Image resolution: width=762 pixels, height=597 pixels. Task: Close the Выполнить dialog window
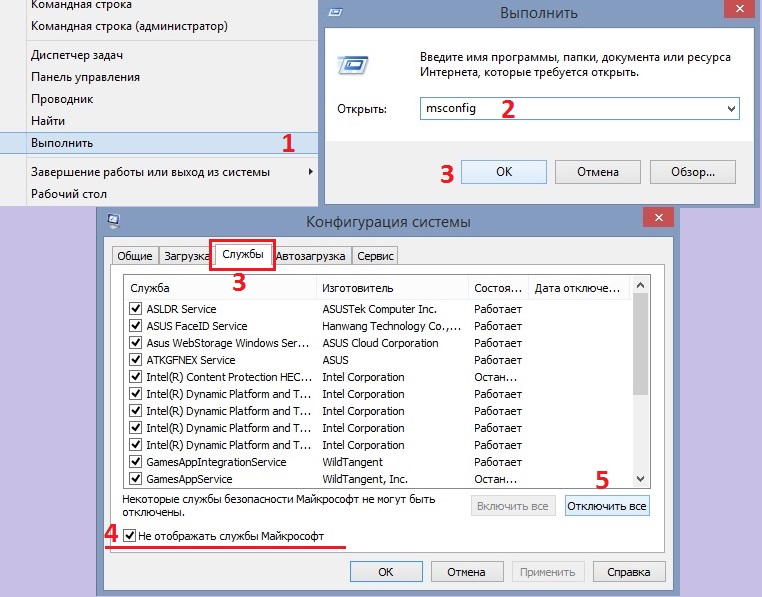(x=739, y=9)
